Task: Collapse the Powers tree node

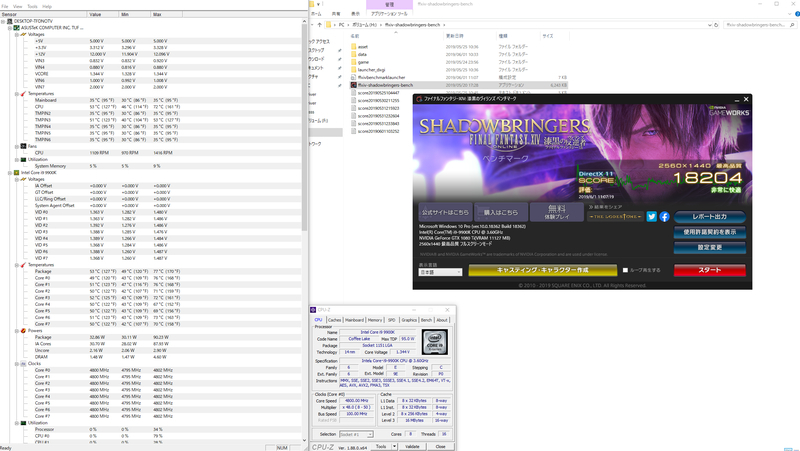Action: point(16,331)
